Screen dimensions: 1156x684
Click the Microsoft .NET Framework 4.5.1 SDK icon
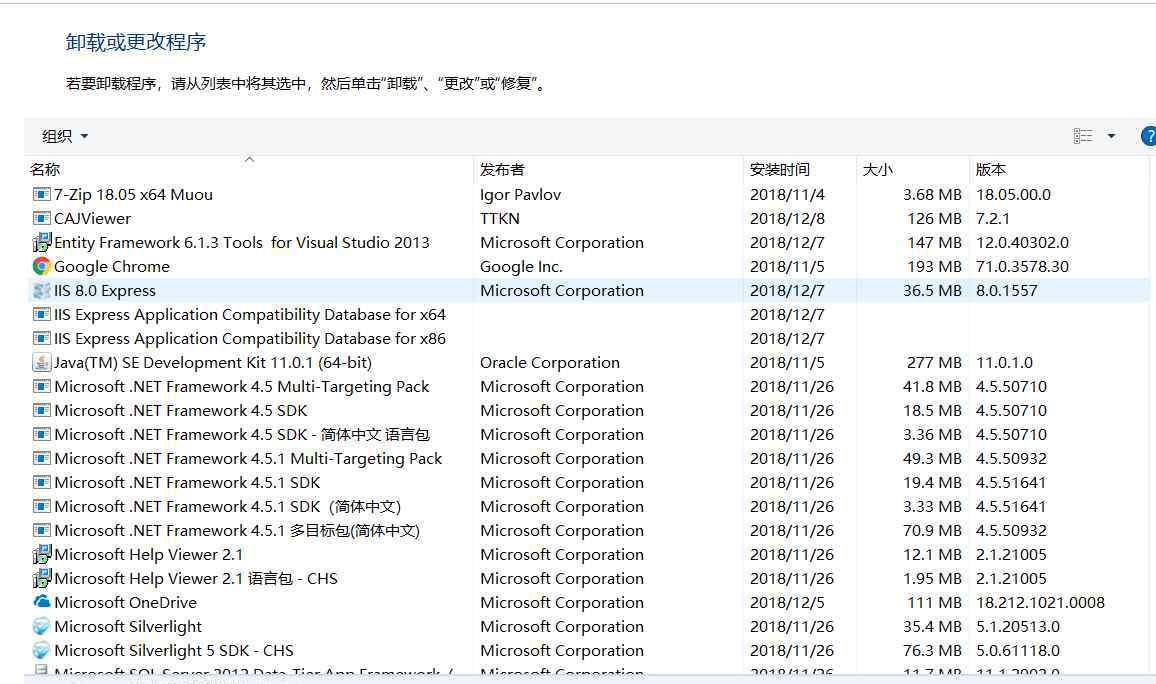pos(42,482)
